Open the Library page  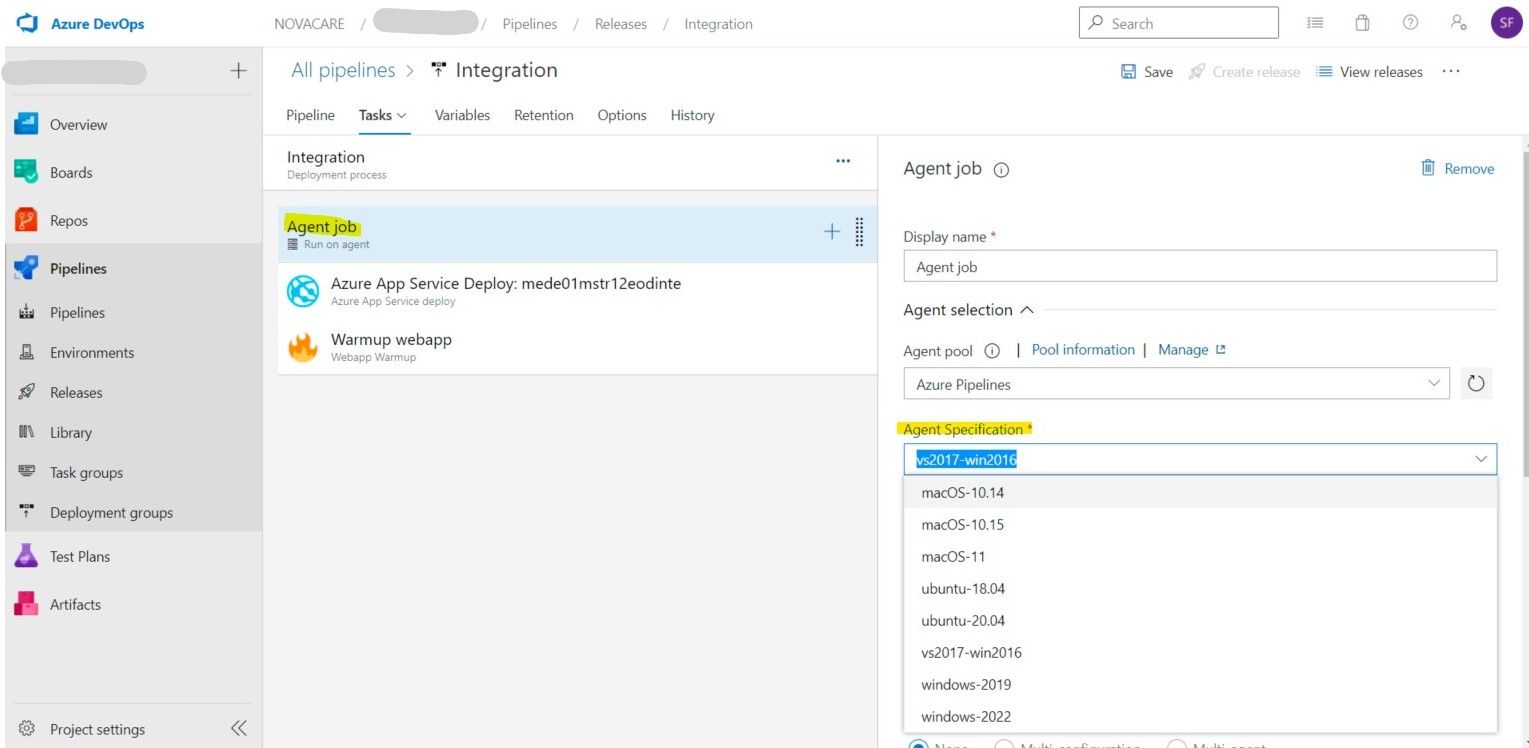[70, 432]
